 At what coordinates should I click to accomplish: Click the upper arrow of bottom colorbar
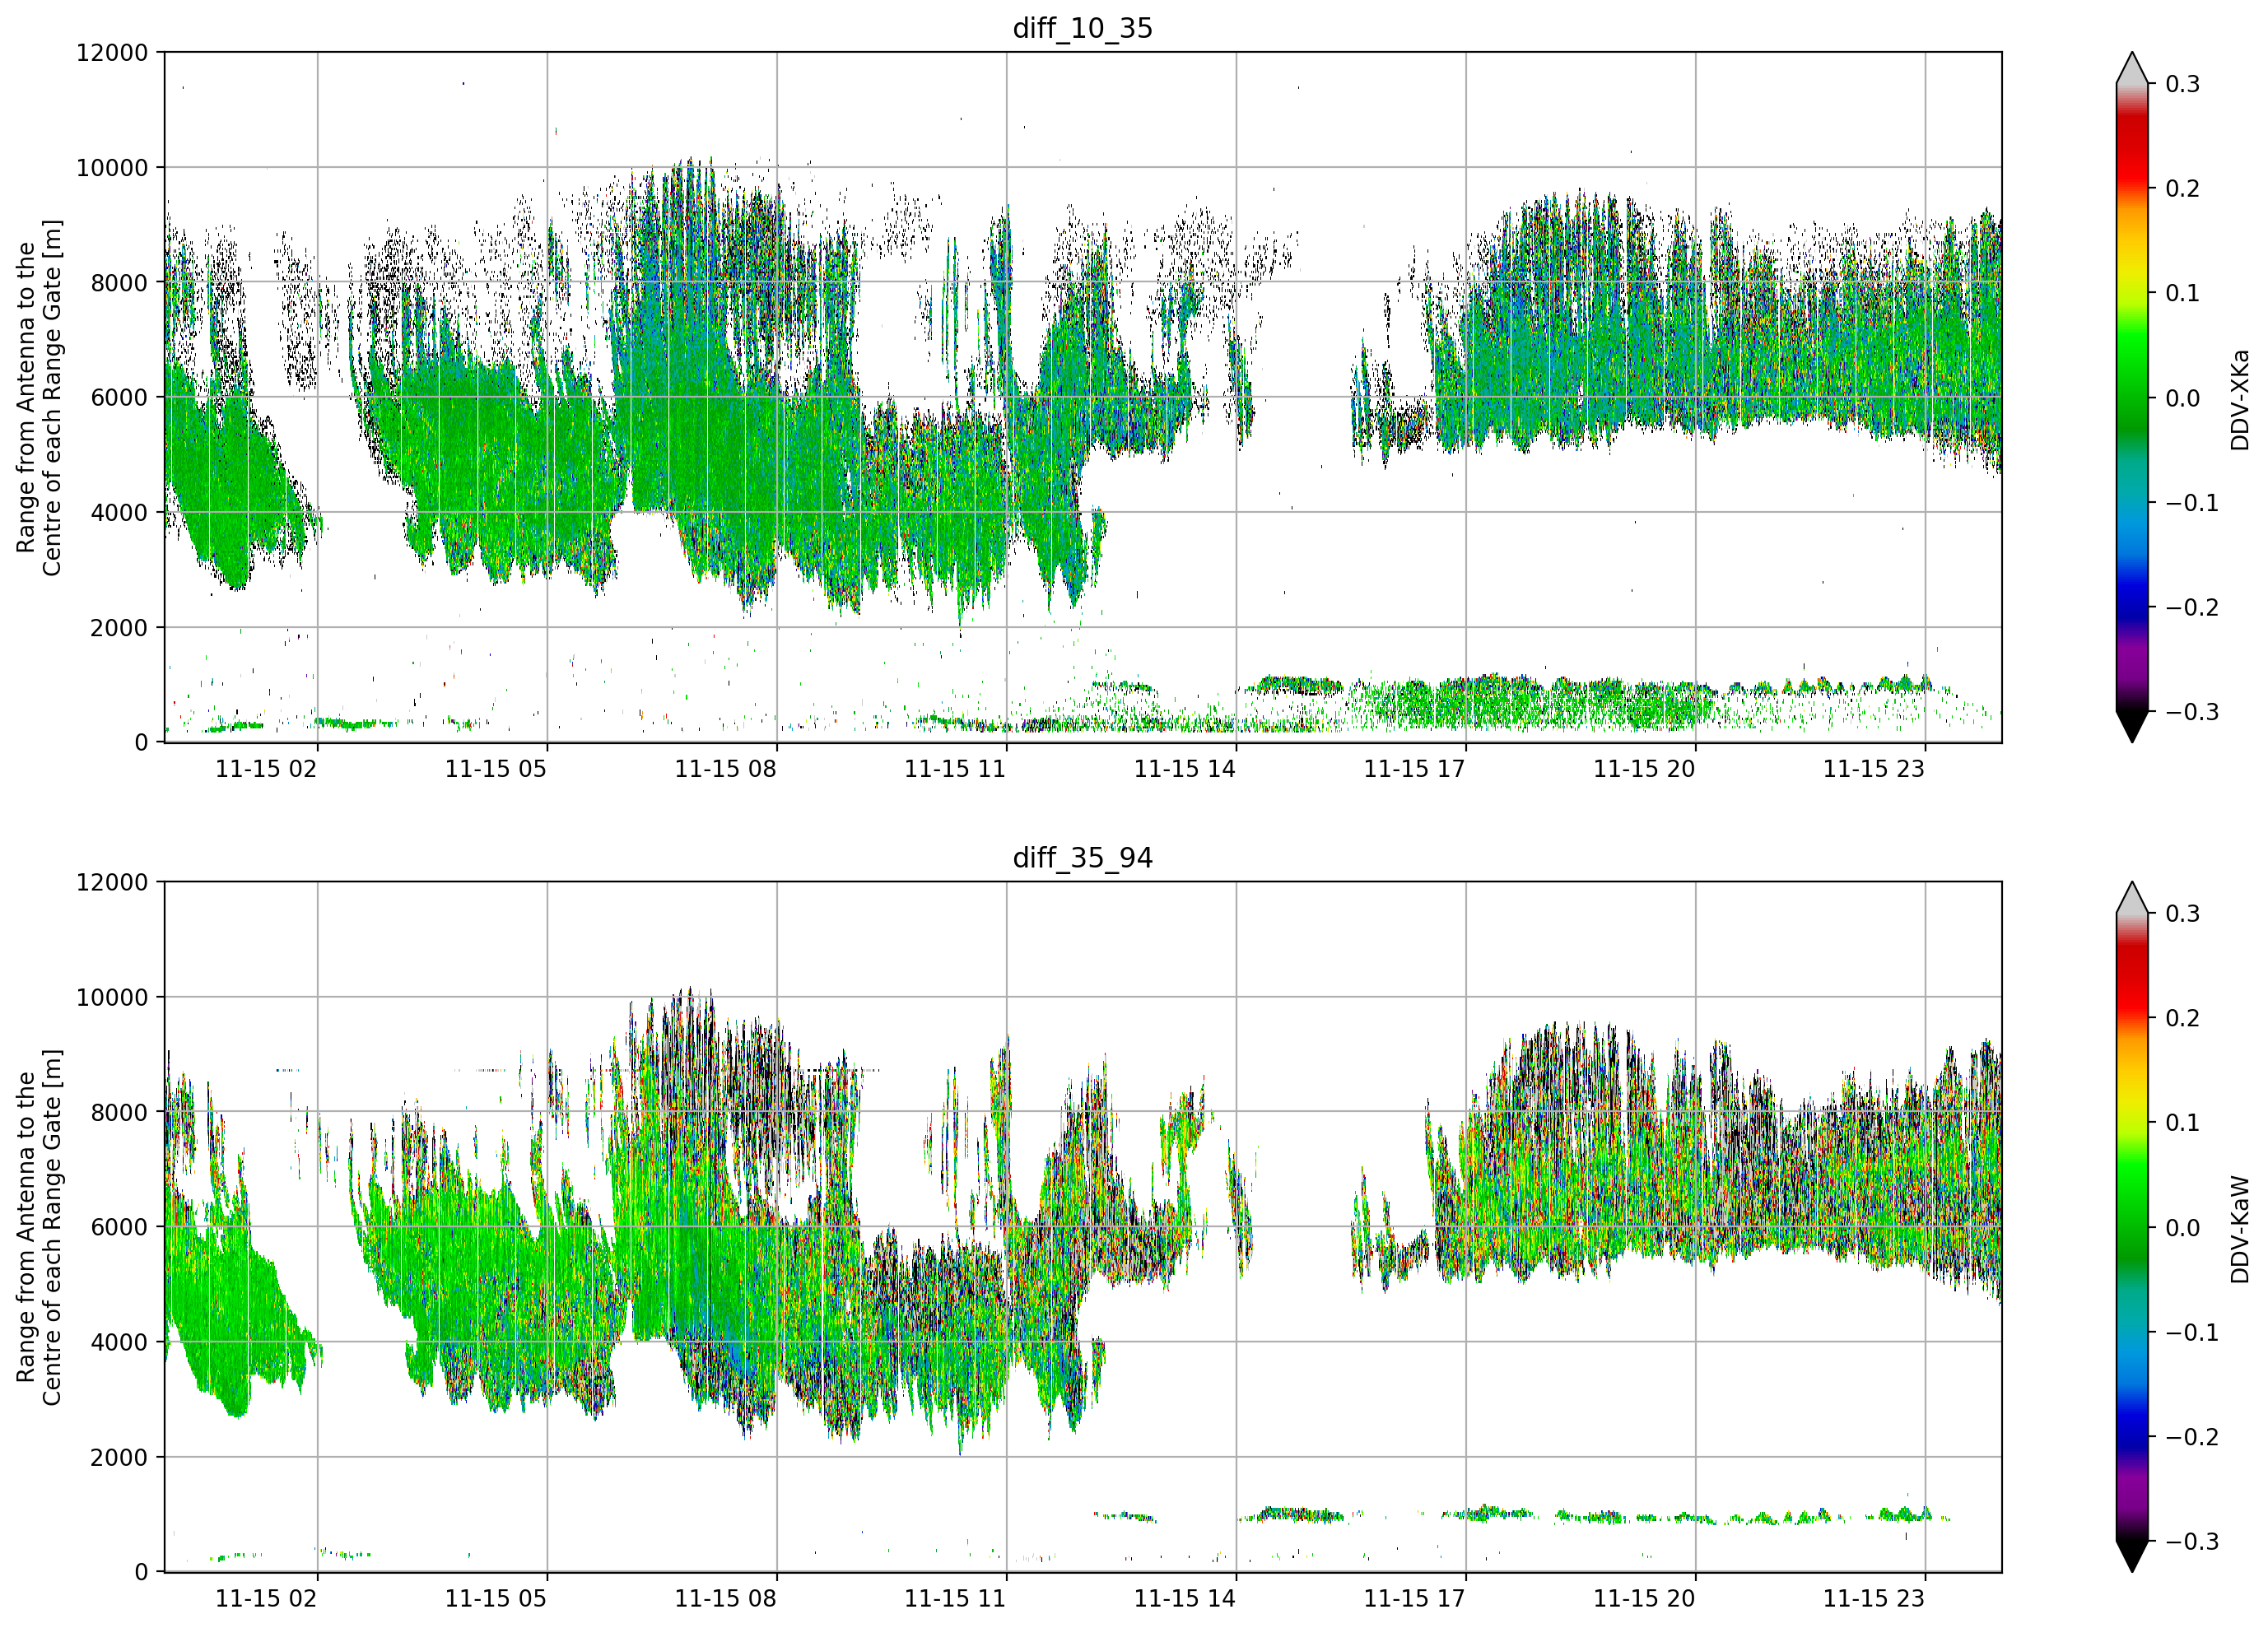2132,898
